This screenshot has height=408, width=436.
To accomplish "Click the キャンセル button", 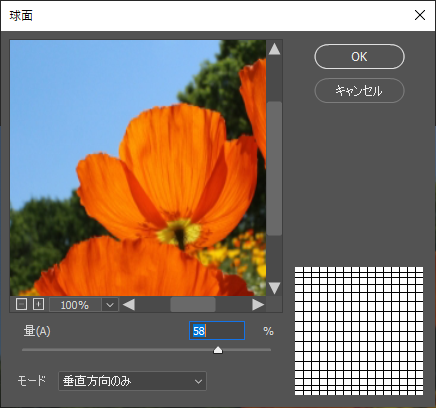I will 359,90.
